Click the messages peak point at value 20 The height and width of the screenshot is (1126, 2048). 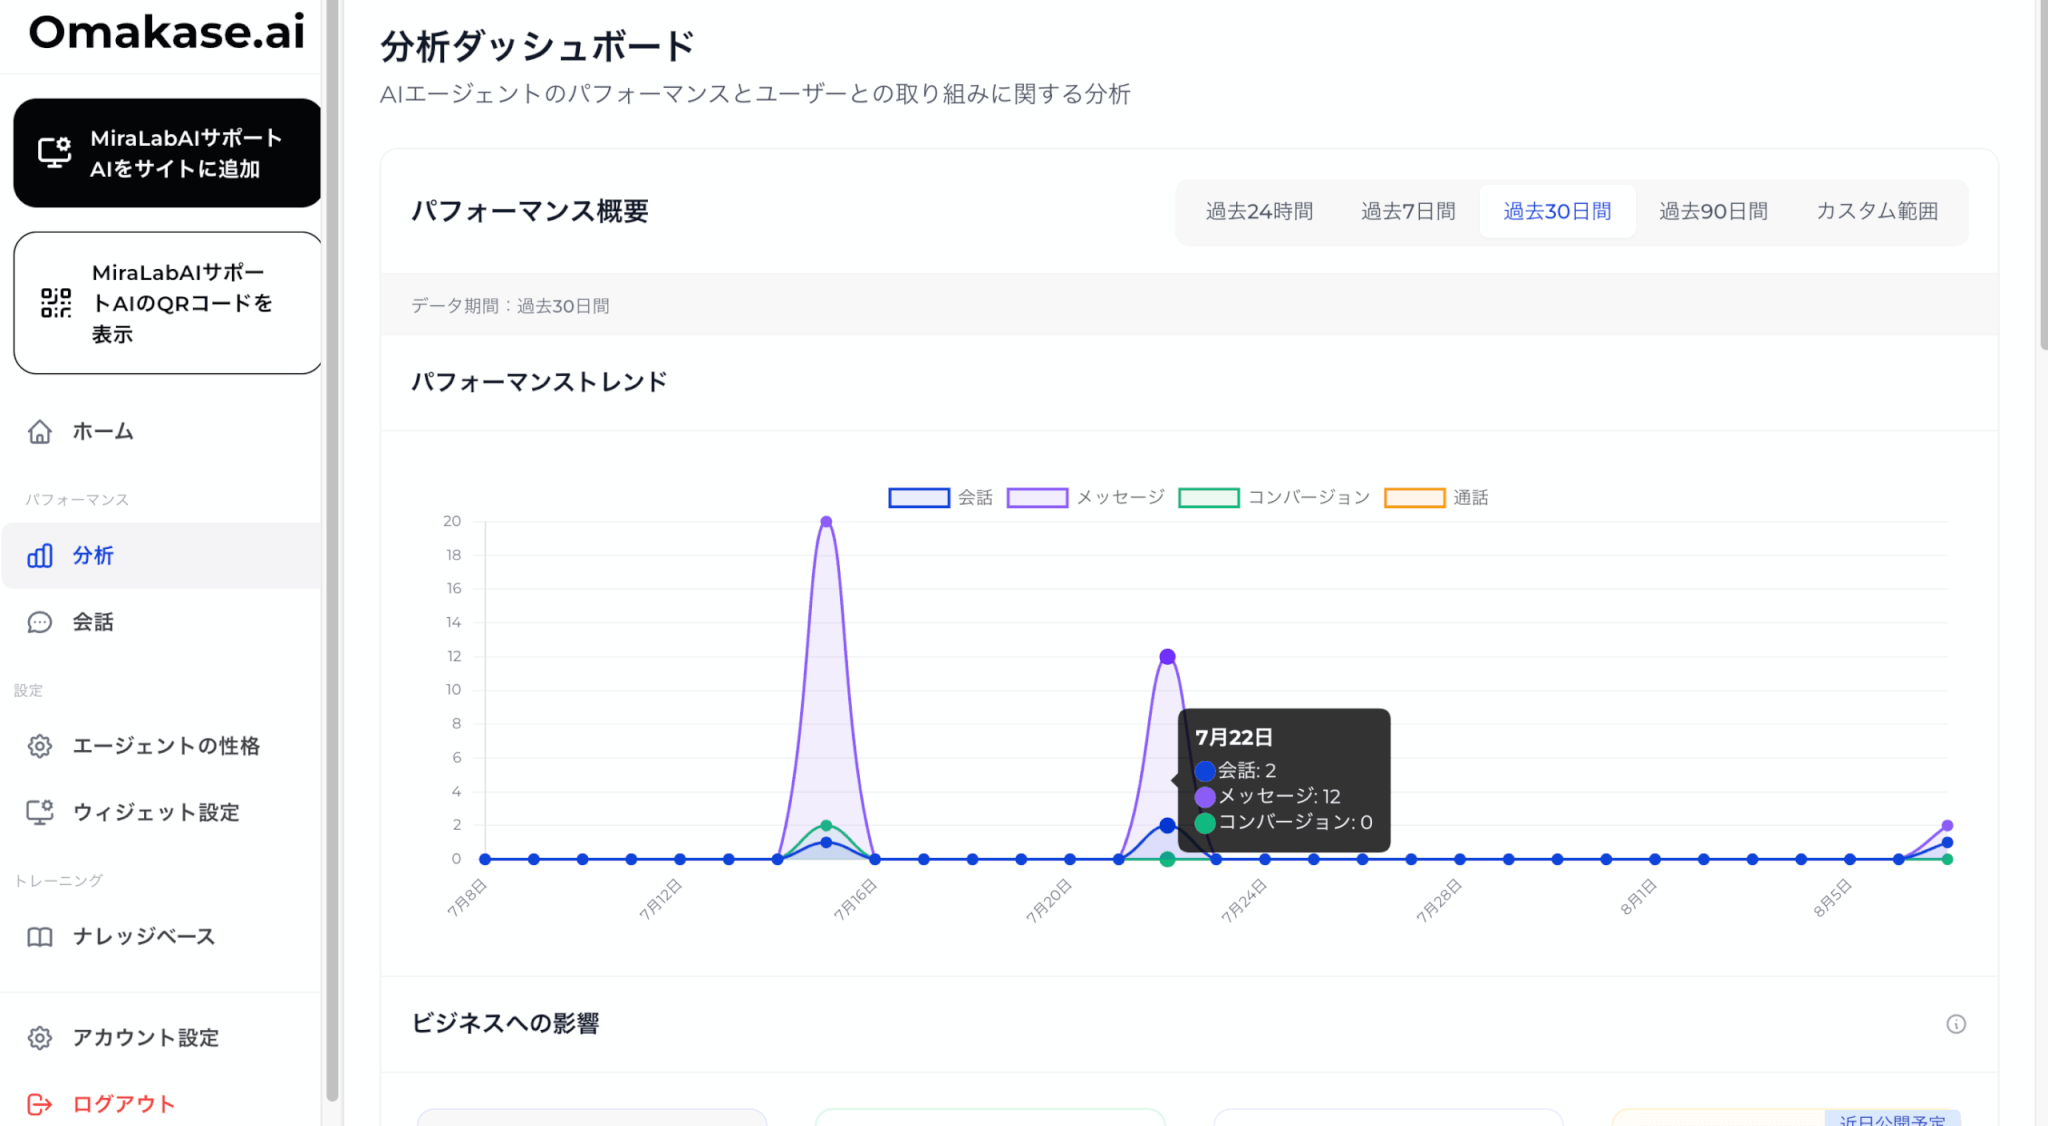(826, 522)
